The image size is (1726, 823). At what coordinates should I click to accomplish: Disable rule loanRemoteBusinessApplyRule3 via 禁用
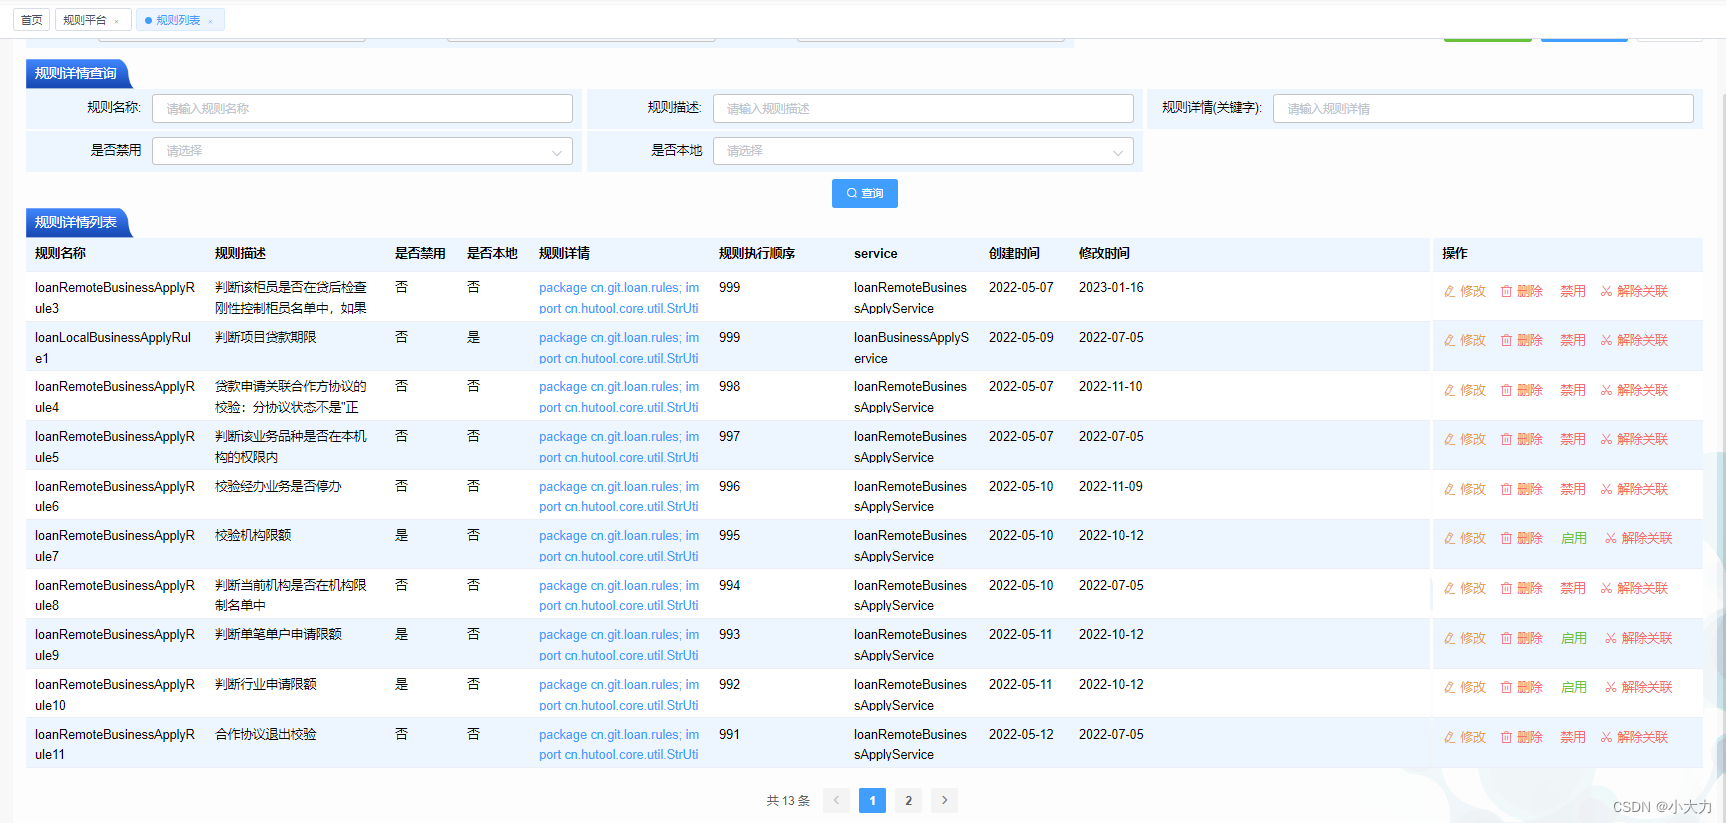click(1573, 291)
